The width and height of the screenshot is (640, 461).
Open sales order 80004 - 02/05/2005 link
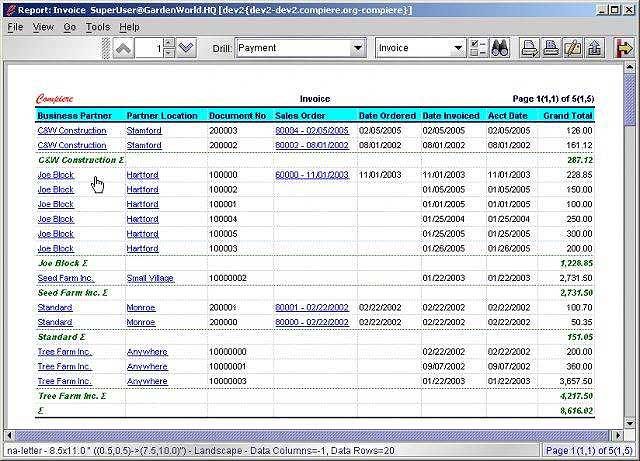pyautogui.click(x=312, y=131)
